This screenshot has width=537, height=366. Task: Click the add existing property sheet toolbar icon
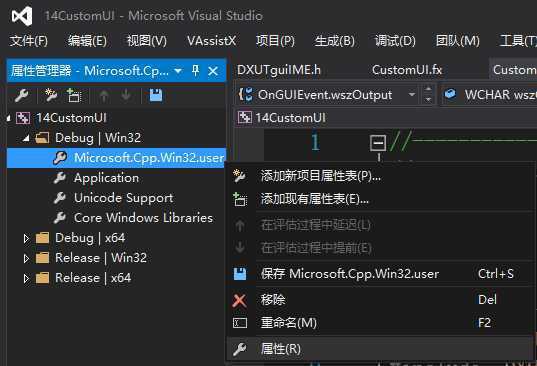[74, 96]
